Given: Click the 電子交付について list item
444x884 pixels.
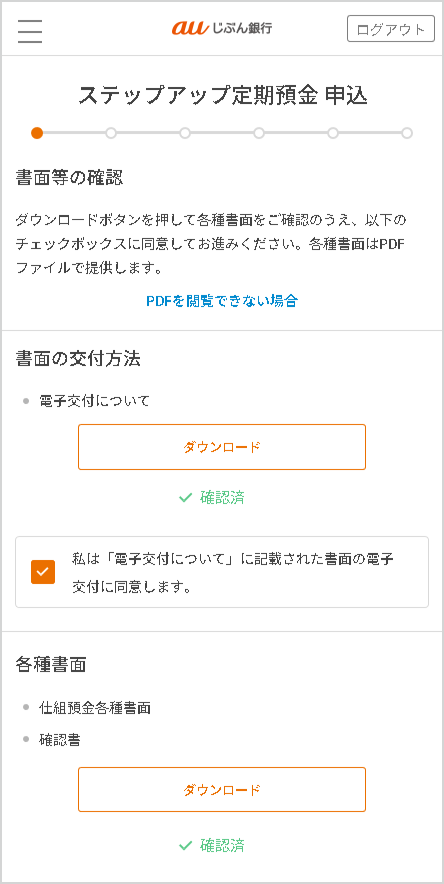Looking at the screenshot, I should [94, 401].
